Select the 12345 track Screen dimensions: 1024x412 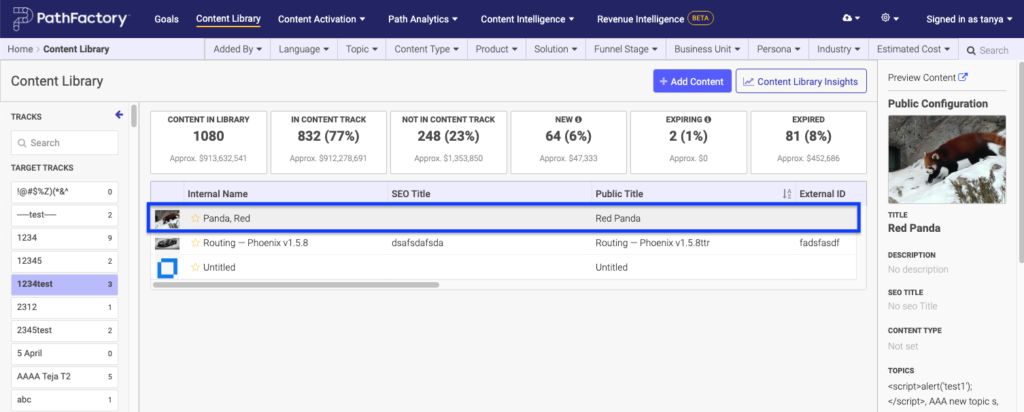(65, 261)
